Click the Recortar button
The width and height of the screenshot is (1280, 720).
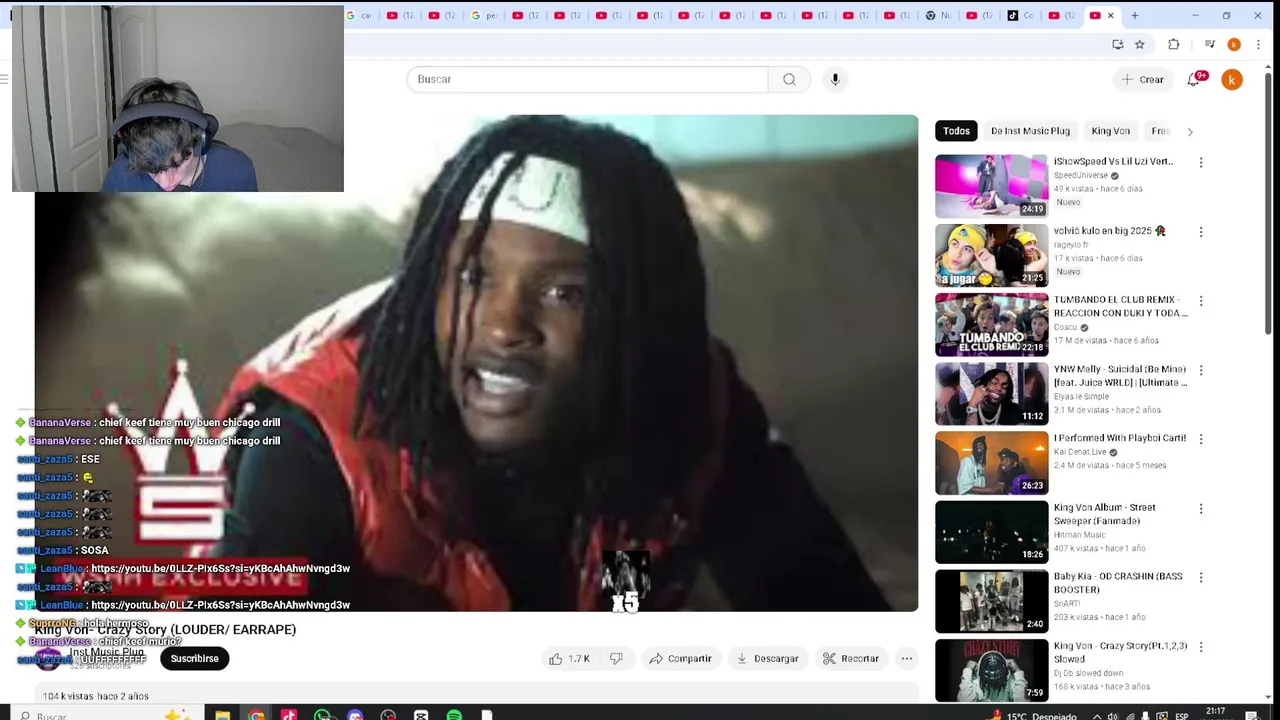pos(851,659)
